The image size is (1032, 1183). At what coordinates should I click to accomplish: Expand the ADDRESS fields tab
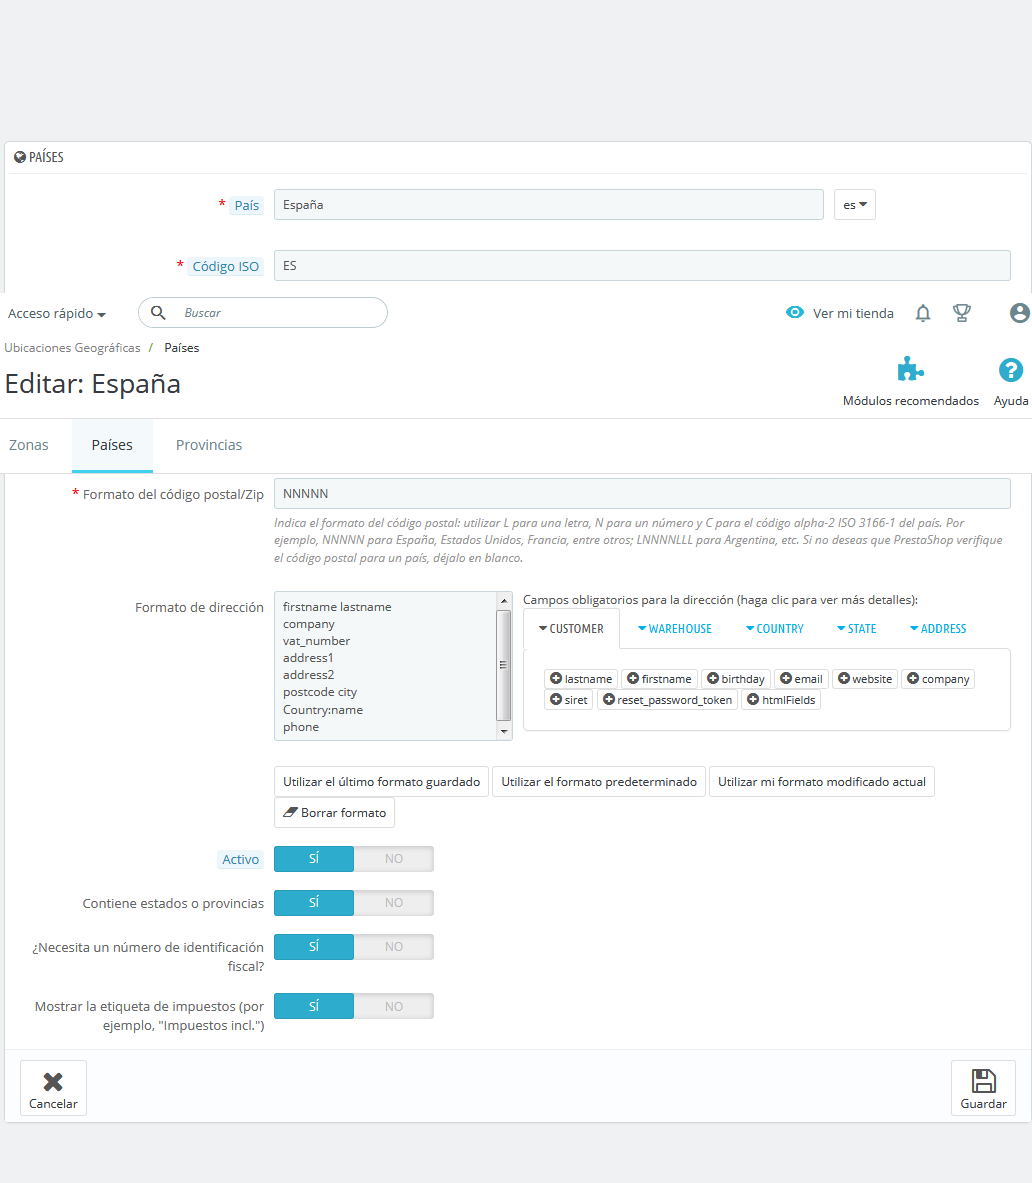click(x=938, y=628)
